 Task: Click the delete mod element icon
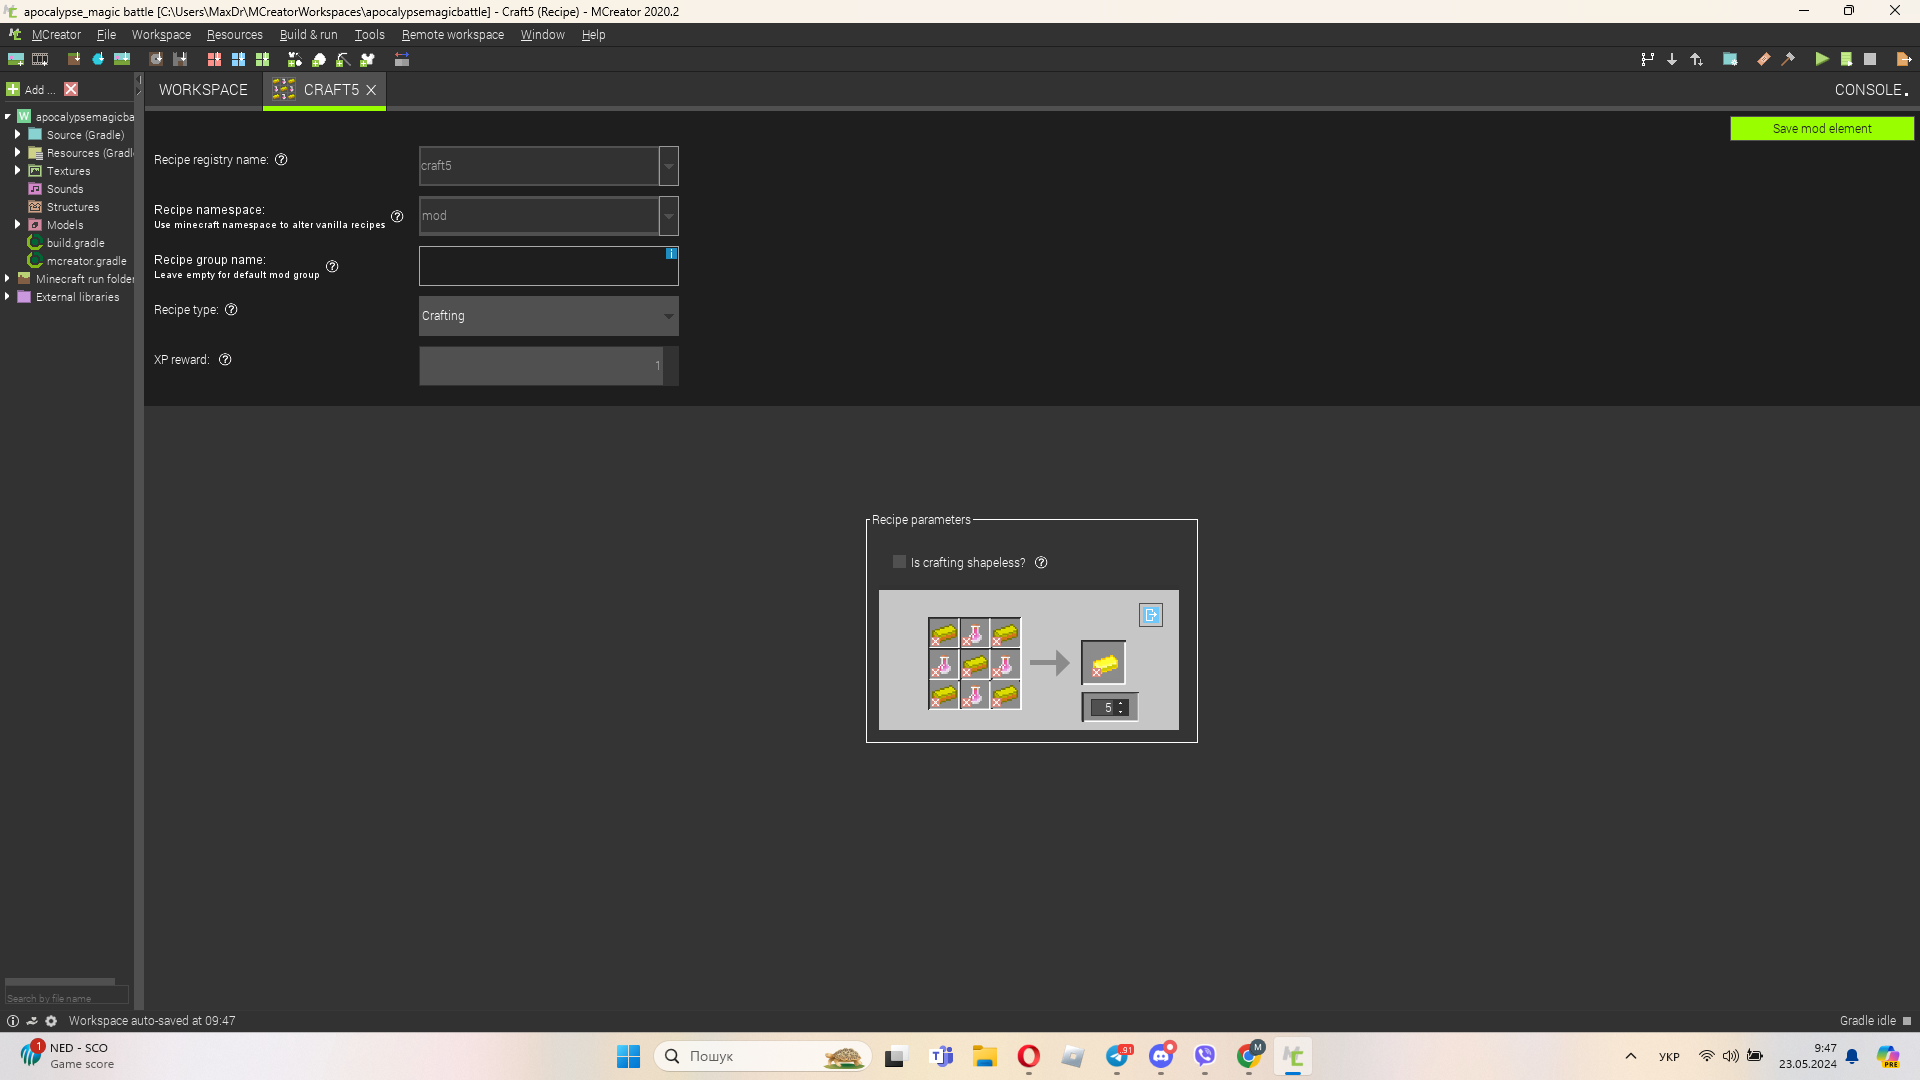pos(71,90)
